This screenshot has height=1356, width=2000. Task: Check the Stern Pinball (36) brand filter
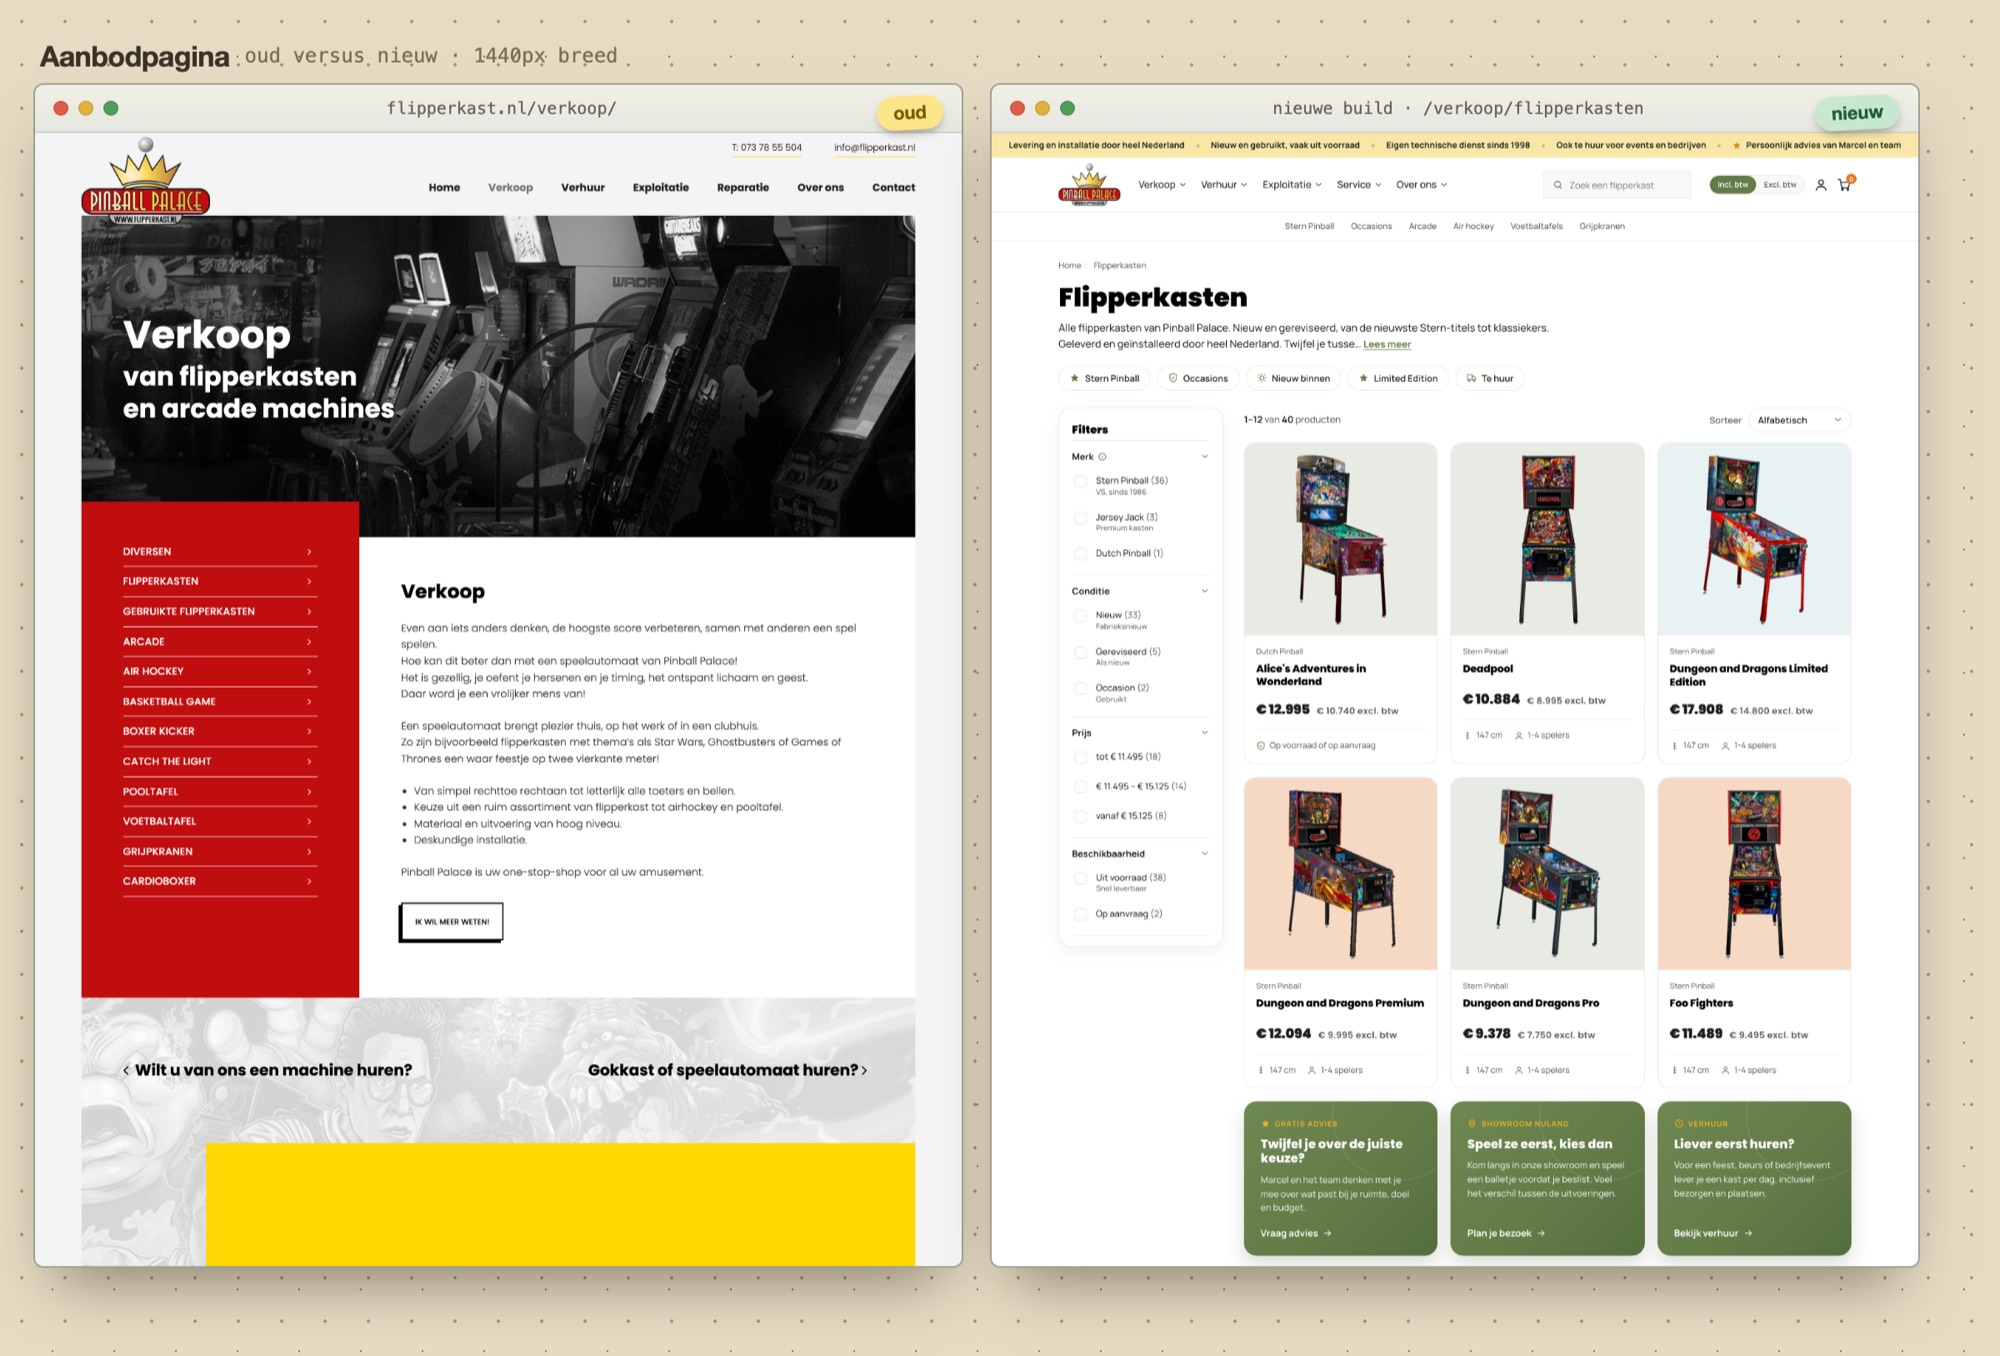click(1080, 481)
